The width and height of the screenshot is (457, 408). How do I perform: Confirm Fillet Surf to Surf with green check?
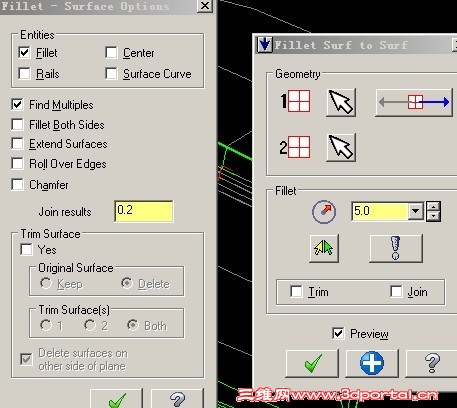(312, 363)
